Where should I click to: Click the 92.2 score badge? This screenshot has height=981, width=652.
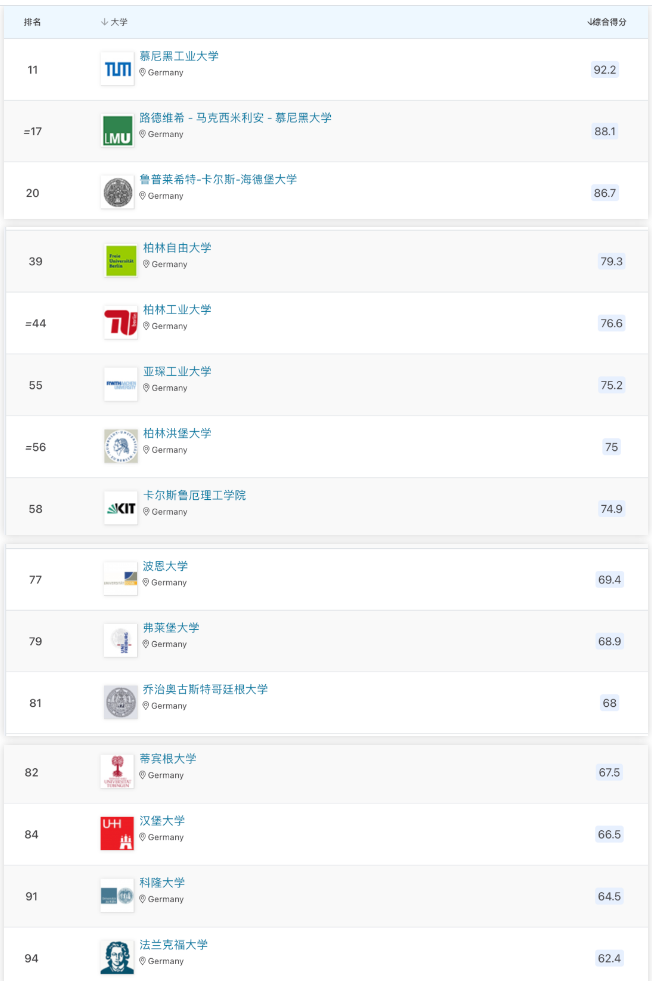click(604, 69)
